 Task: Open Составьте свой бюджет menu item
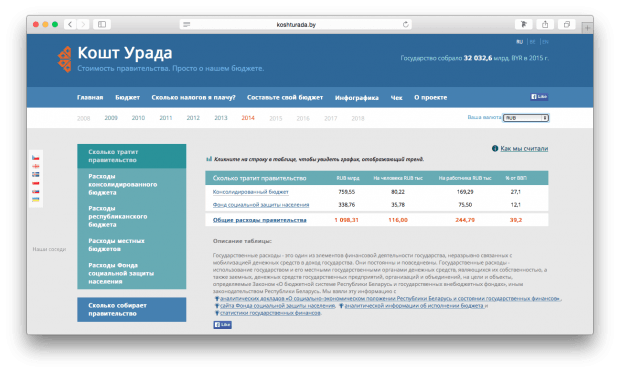pos(285,97)
